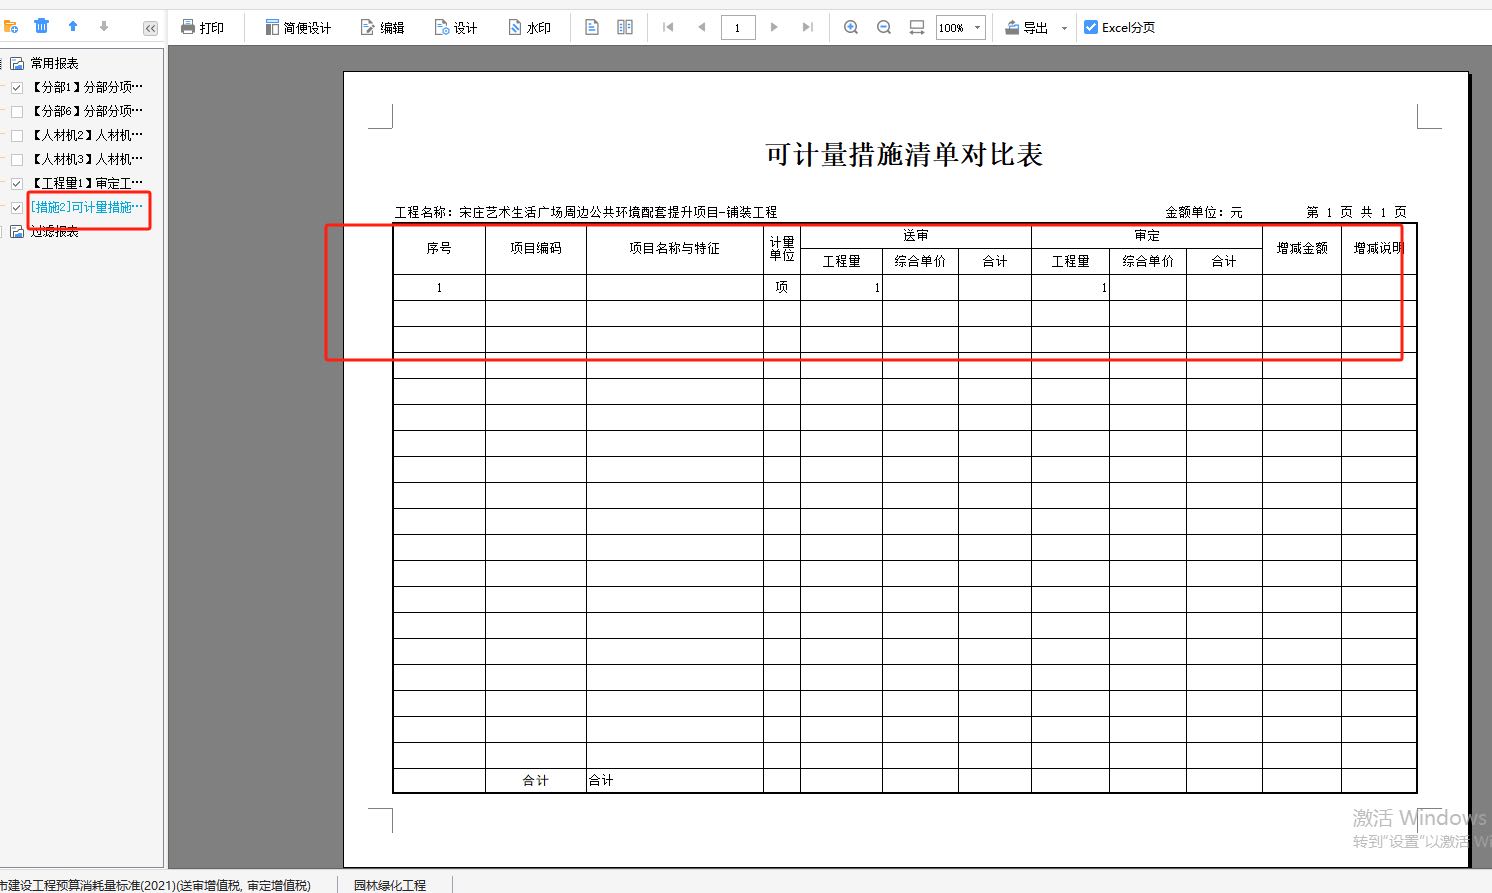This screenshot has height=893, width=1492.
Task: Click the 计量单位 column header
Action: click(782, 248)
